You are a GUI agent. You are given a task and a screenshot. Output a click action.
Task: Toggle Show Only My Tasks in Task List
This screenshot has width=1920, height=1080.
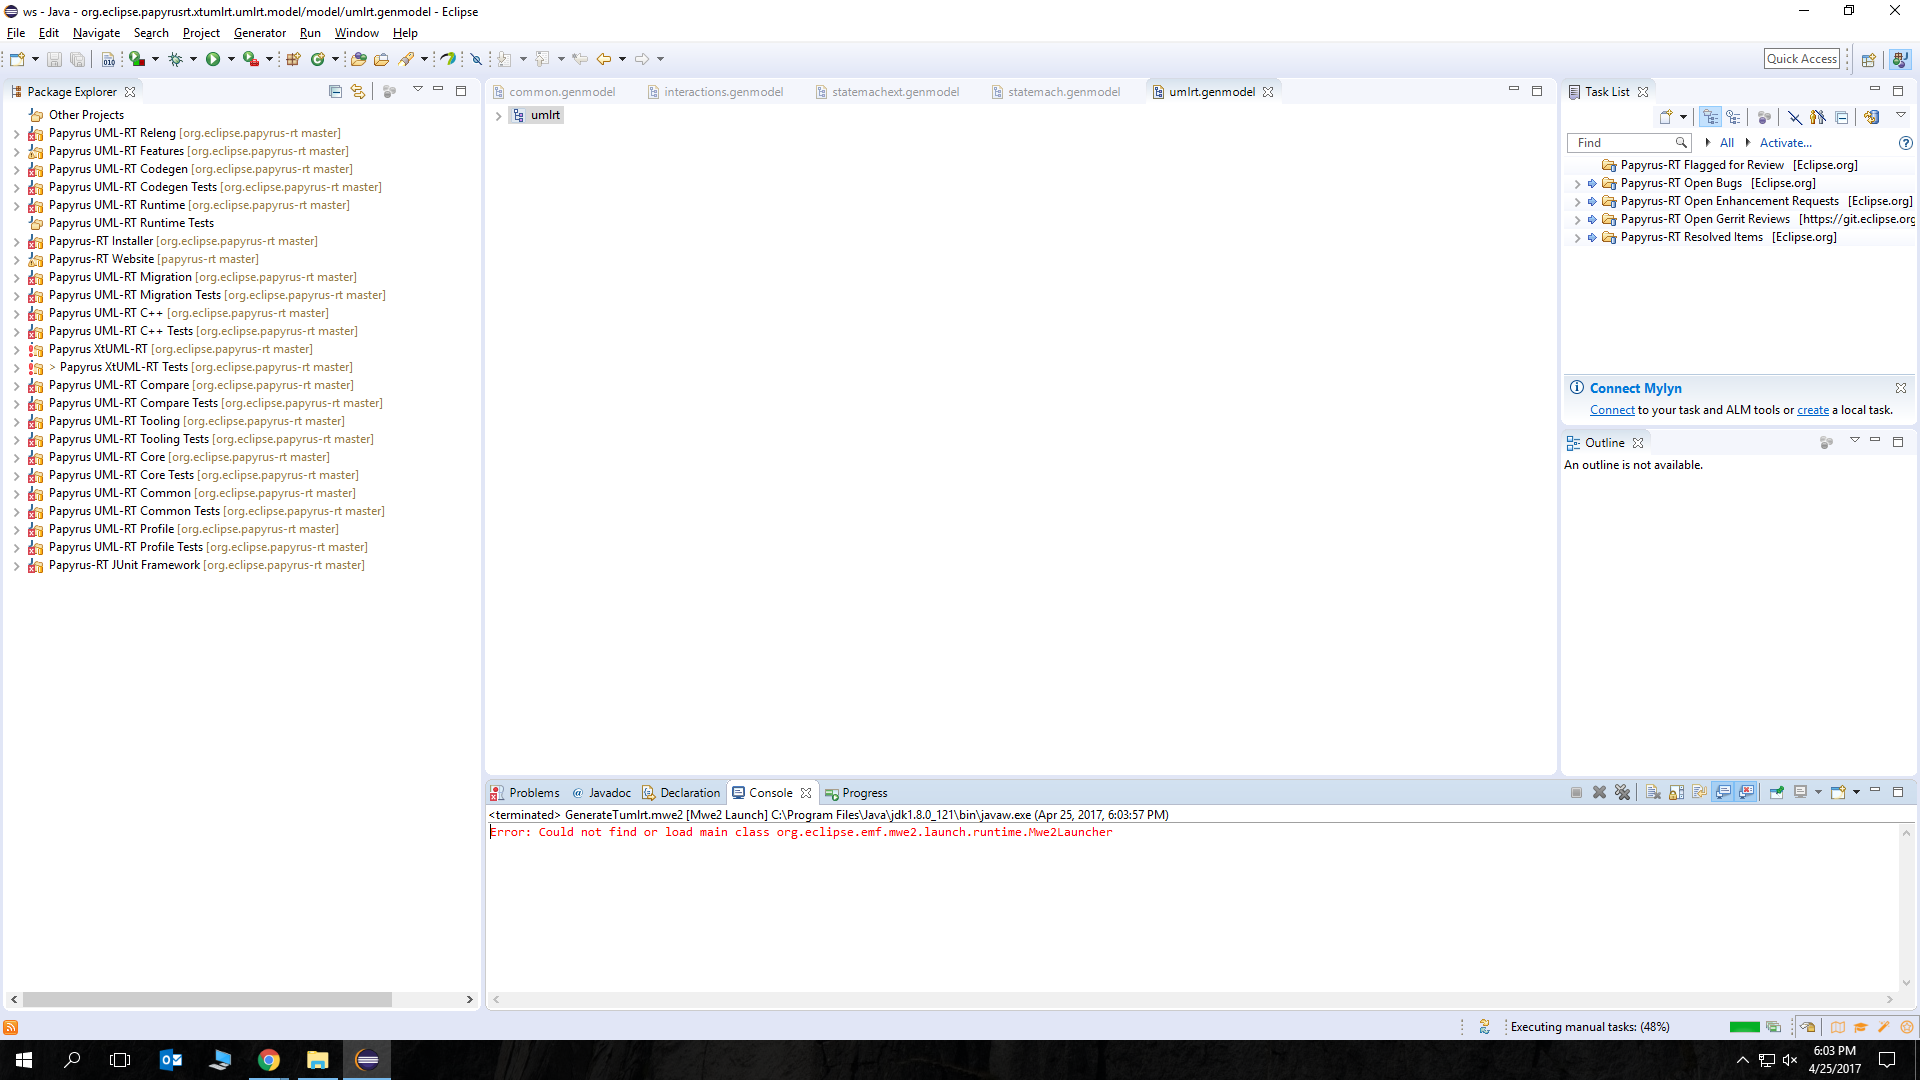(1818, 117)
